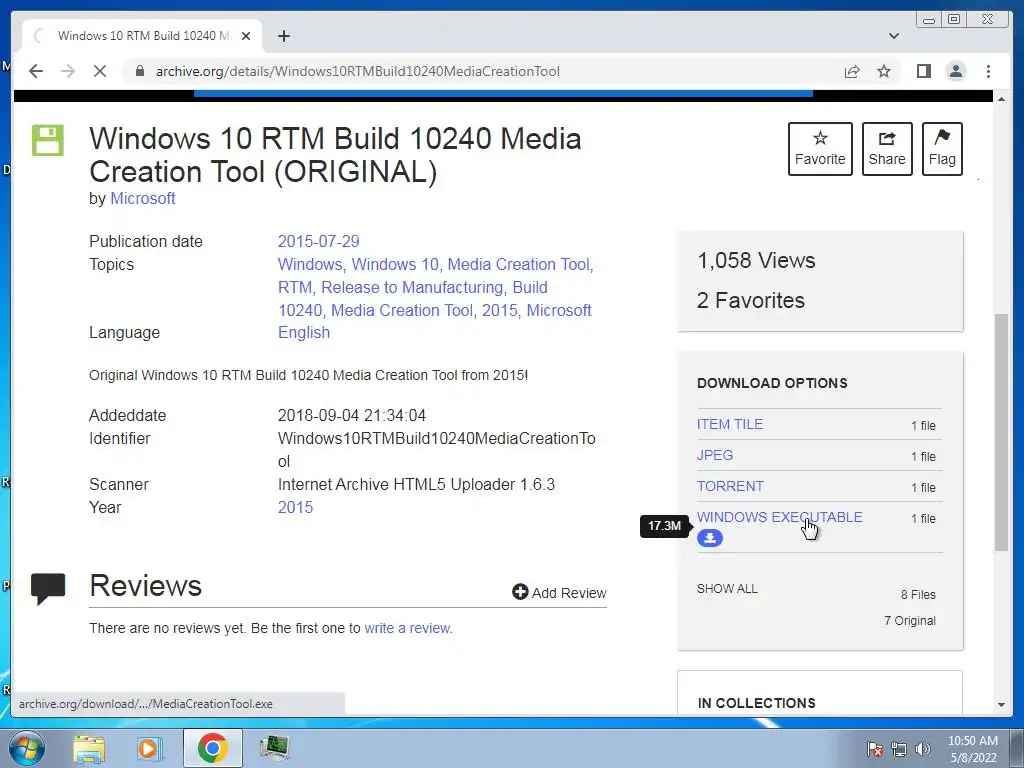Click the forward navigation arrow
1024x768 pixels.
[68, 71]
